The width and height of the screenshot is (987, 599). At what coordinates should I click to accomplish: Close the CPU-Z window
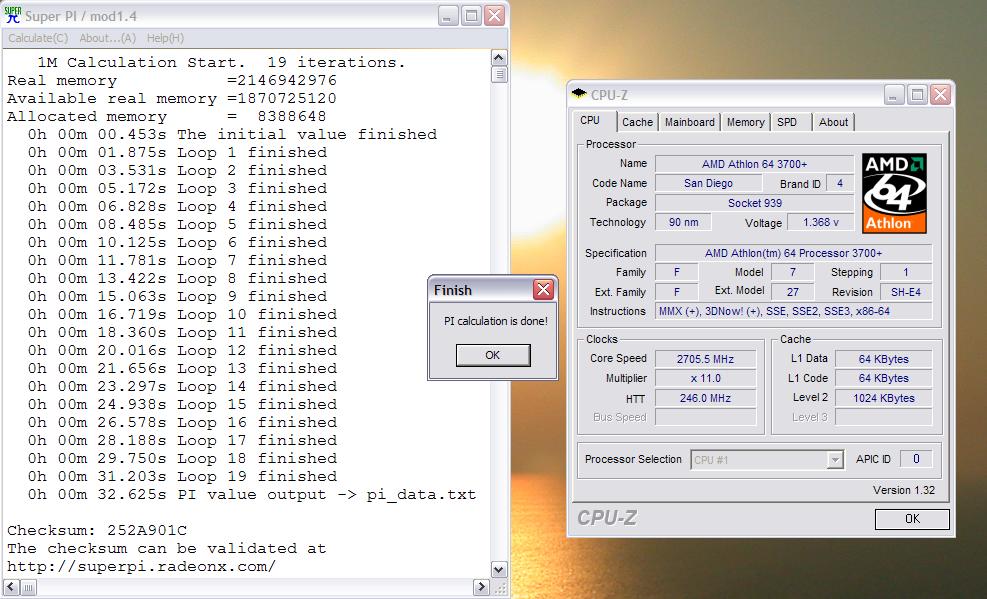[940, 95]
